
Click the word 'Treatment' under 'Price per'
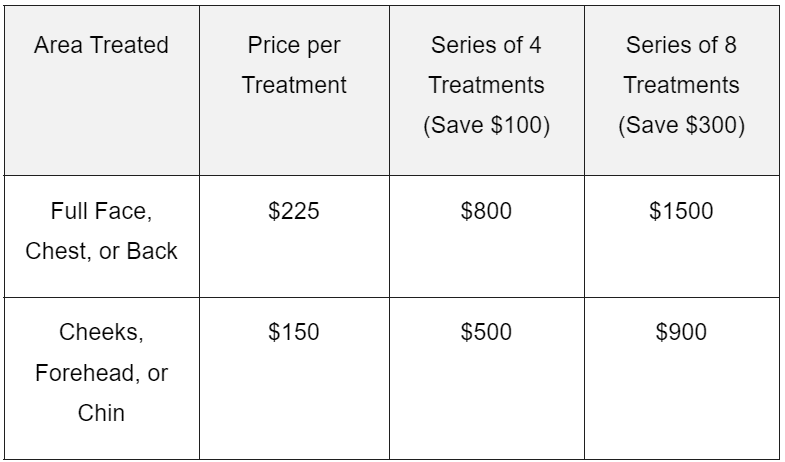[x=294, y=86]
